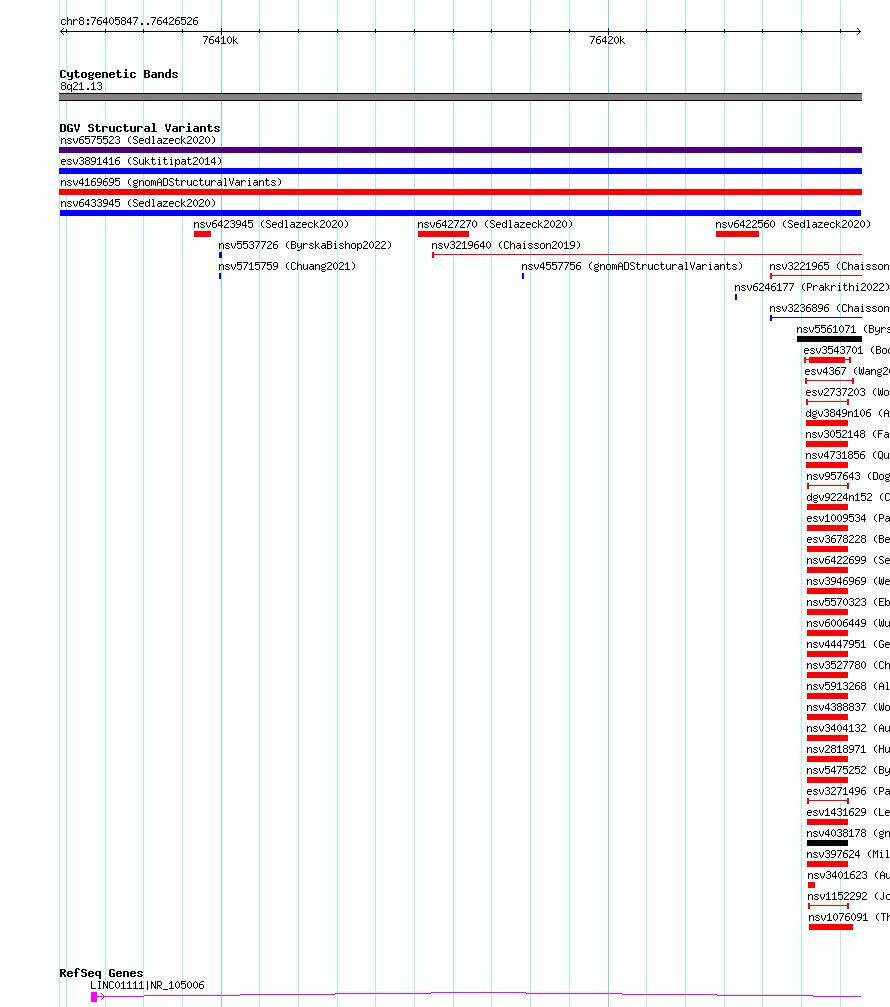Open esv1009534 variant label
Viewport: 890px width, 1007px height.
(848, 518)
